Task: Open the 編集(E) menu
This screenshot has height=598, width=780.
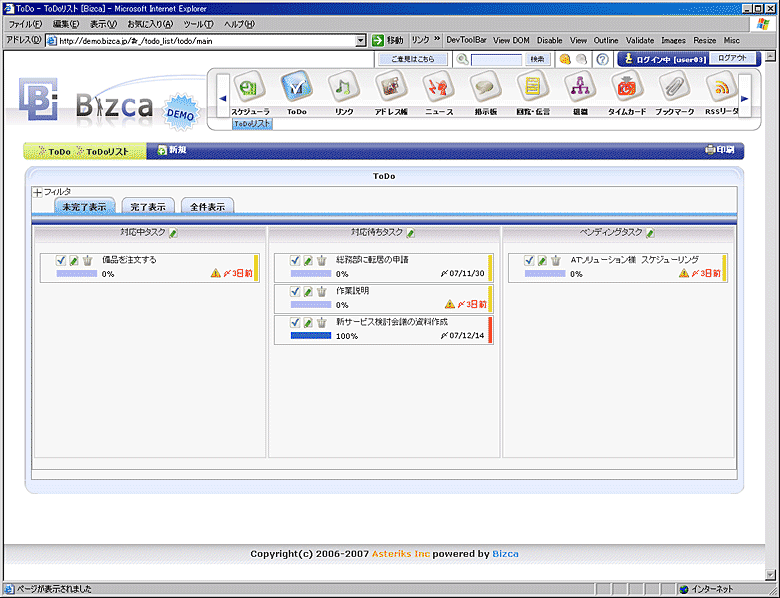Action: (x=66, y=24)
